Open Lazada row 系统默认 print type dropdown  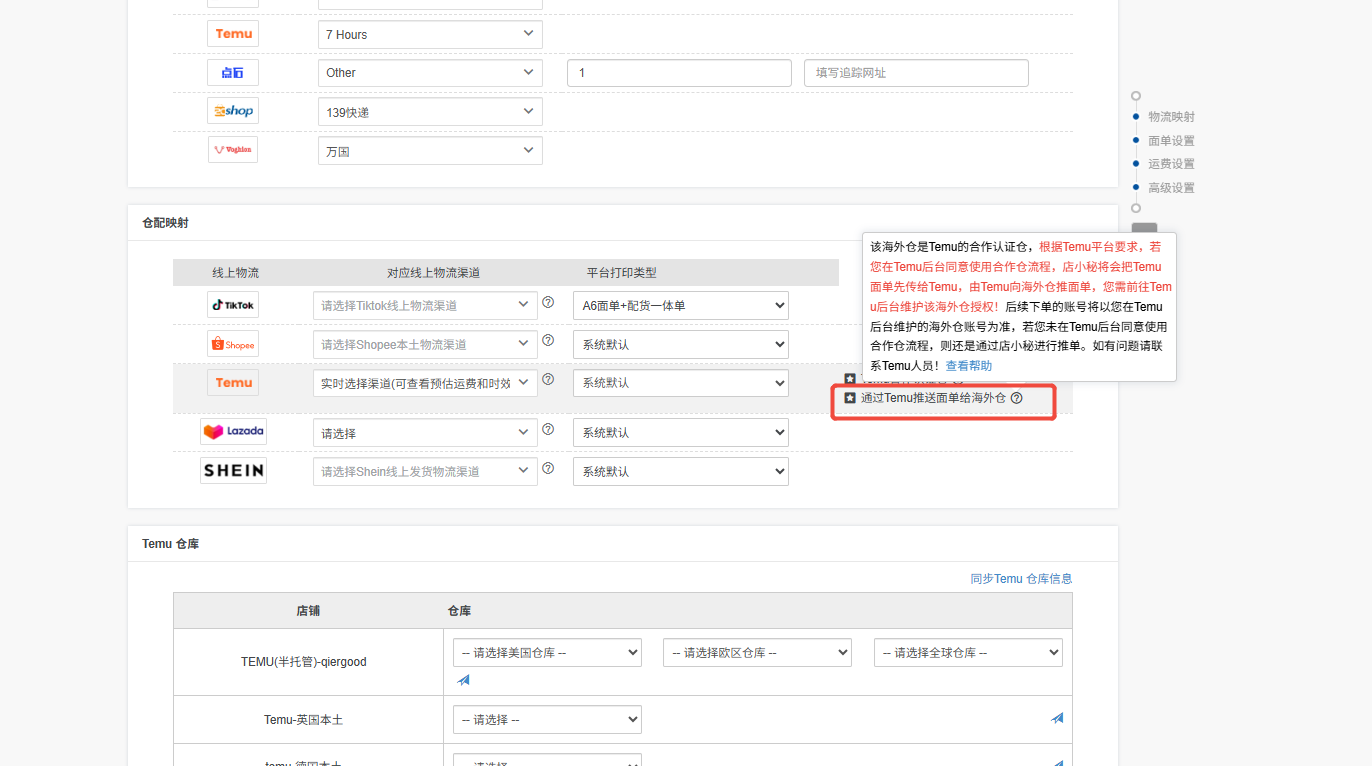click(x=681, y=433)
